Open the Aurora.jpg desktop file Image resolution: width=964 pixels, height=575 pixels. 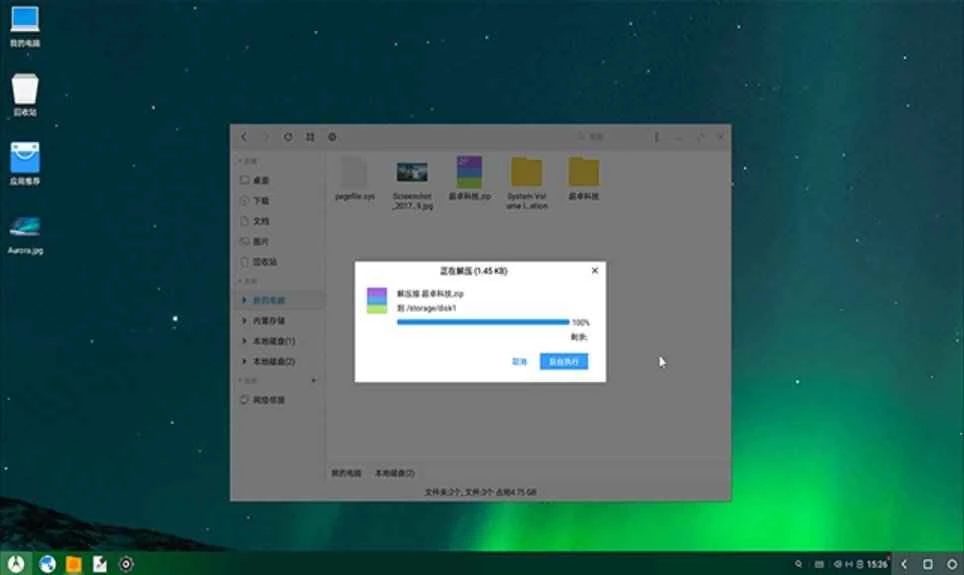click(25, 234)
